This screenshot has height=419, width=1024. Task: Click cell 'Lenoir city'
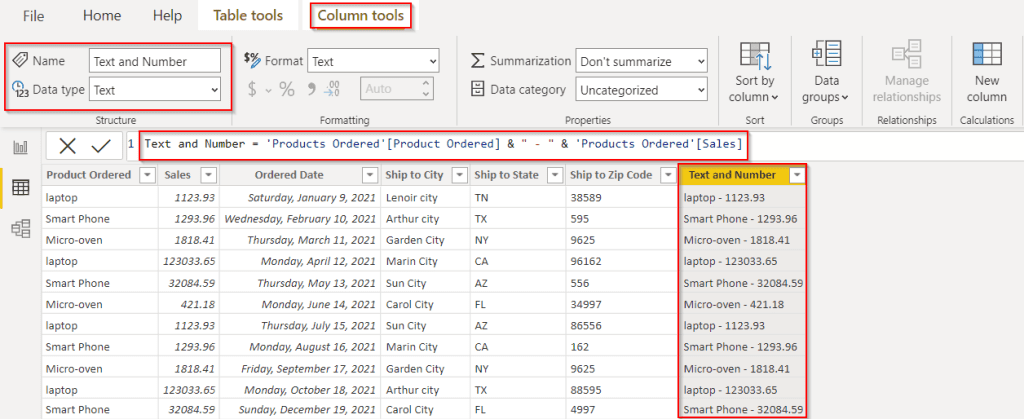pyautogui.click(x=425, y=197)
